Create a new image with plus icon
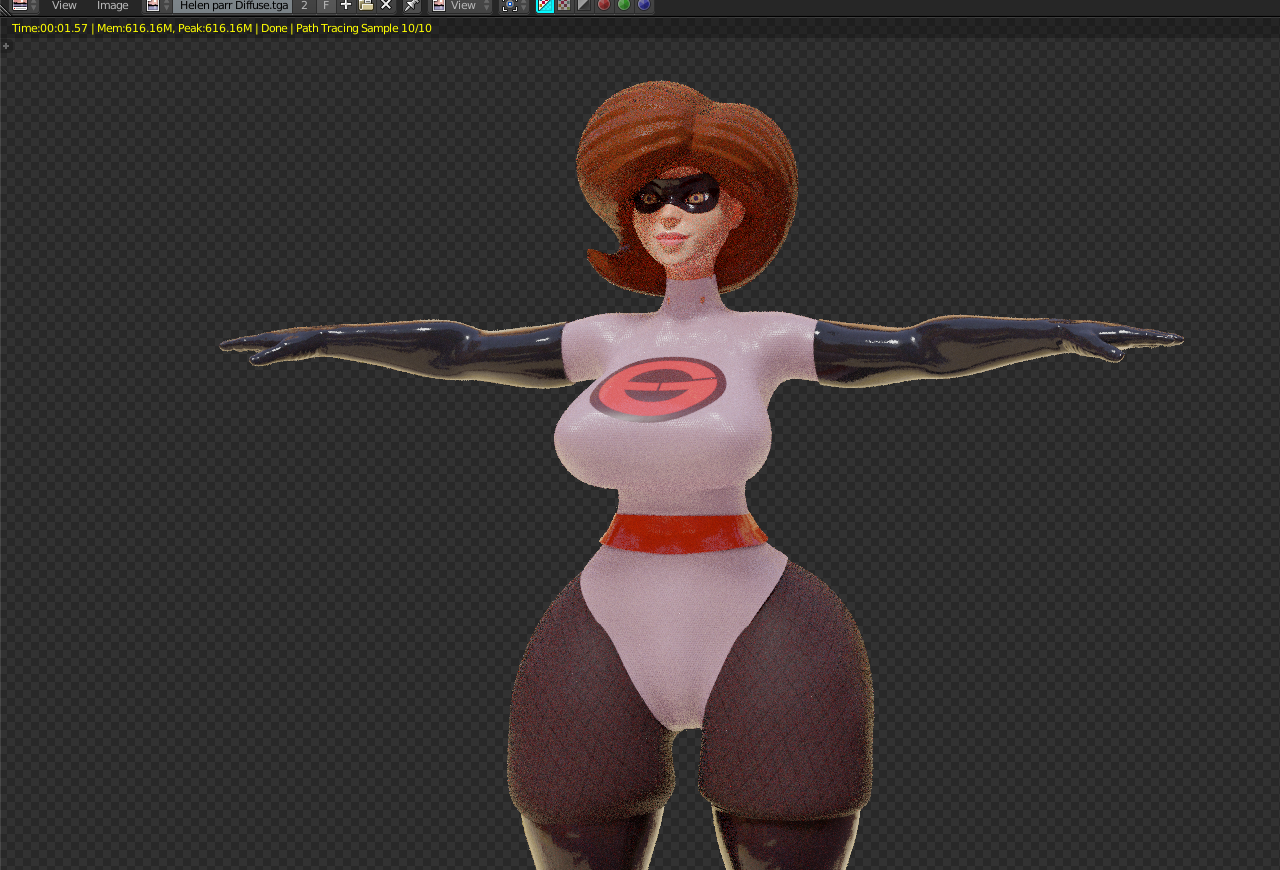The width and height of the screenshot is (1280, 870). 346,5
